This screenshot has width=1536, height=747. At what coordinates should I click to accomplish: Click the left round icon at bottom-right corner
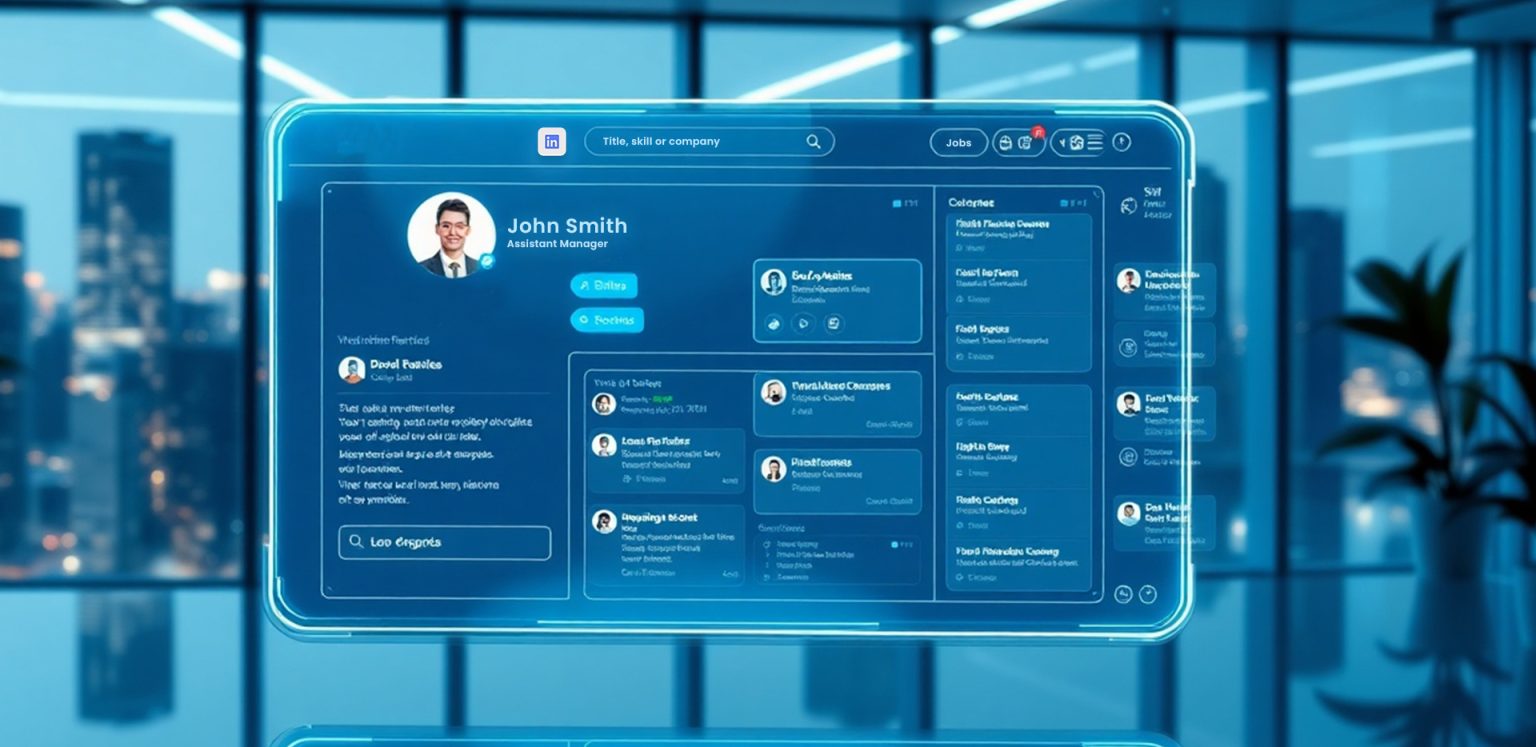pos(1123,594)
